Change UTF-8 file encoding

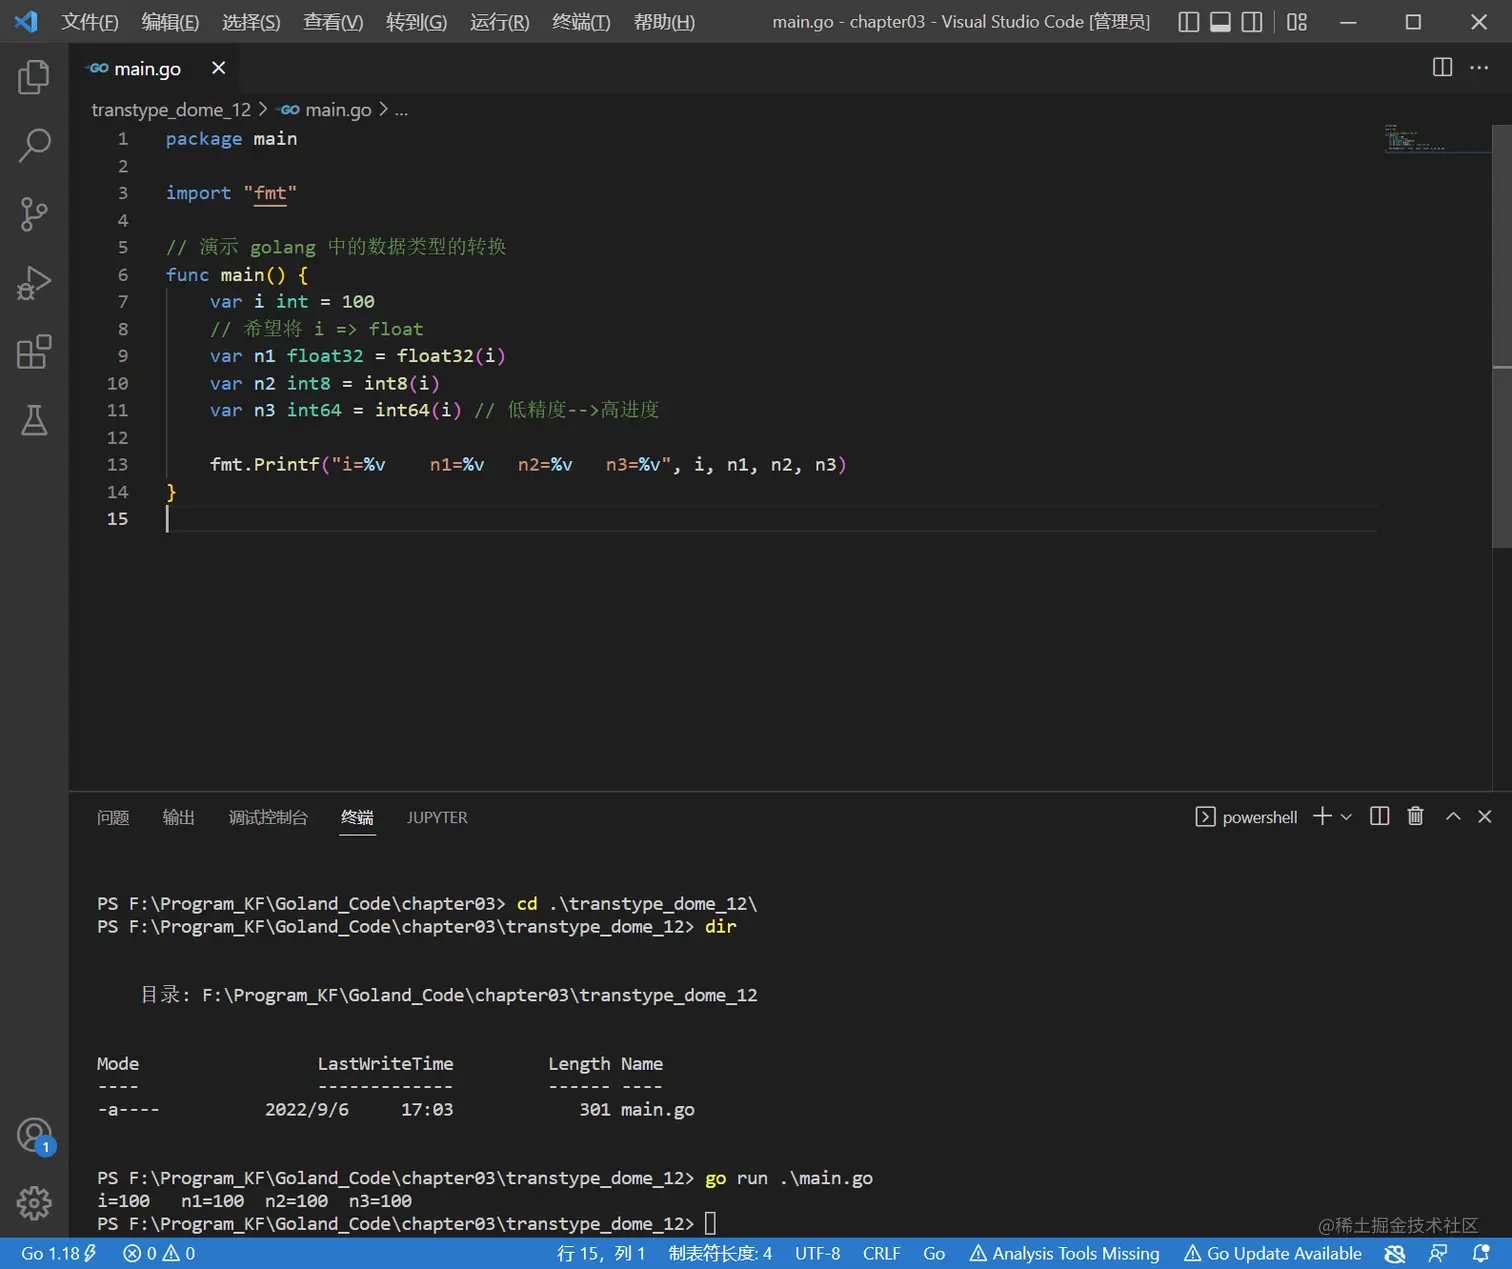(x=817, y=1253)
